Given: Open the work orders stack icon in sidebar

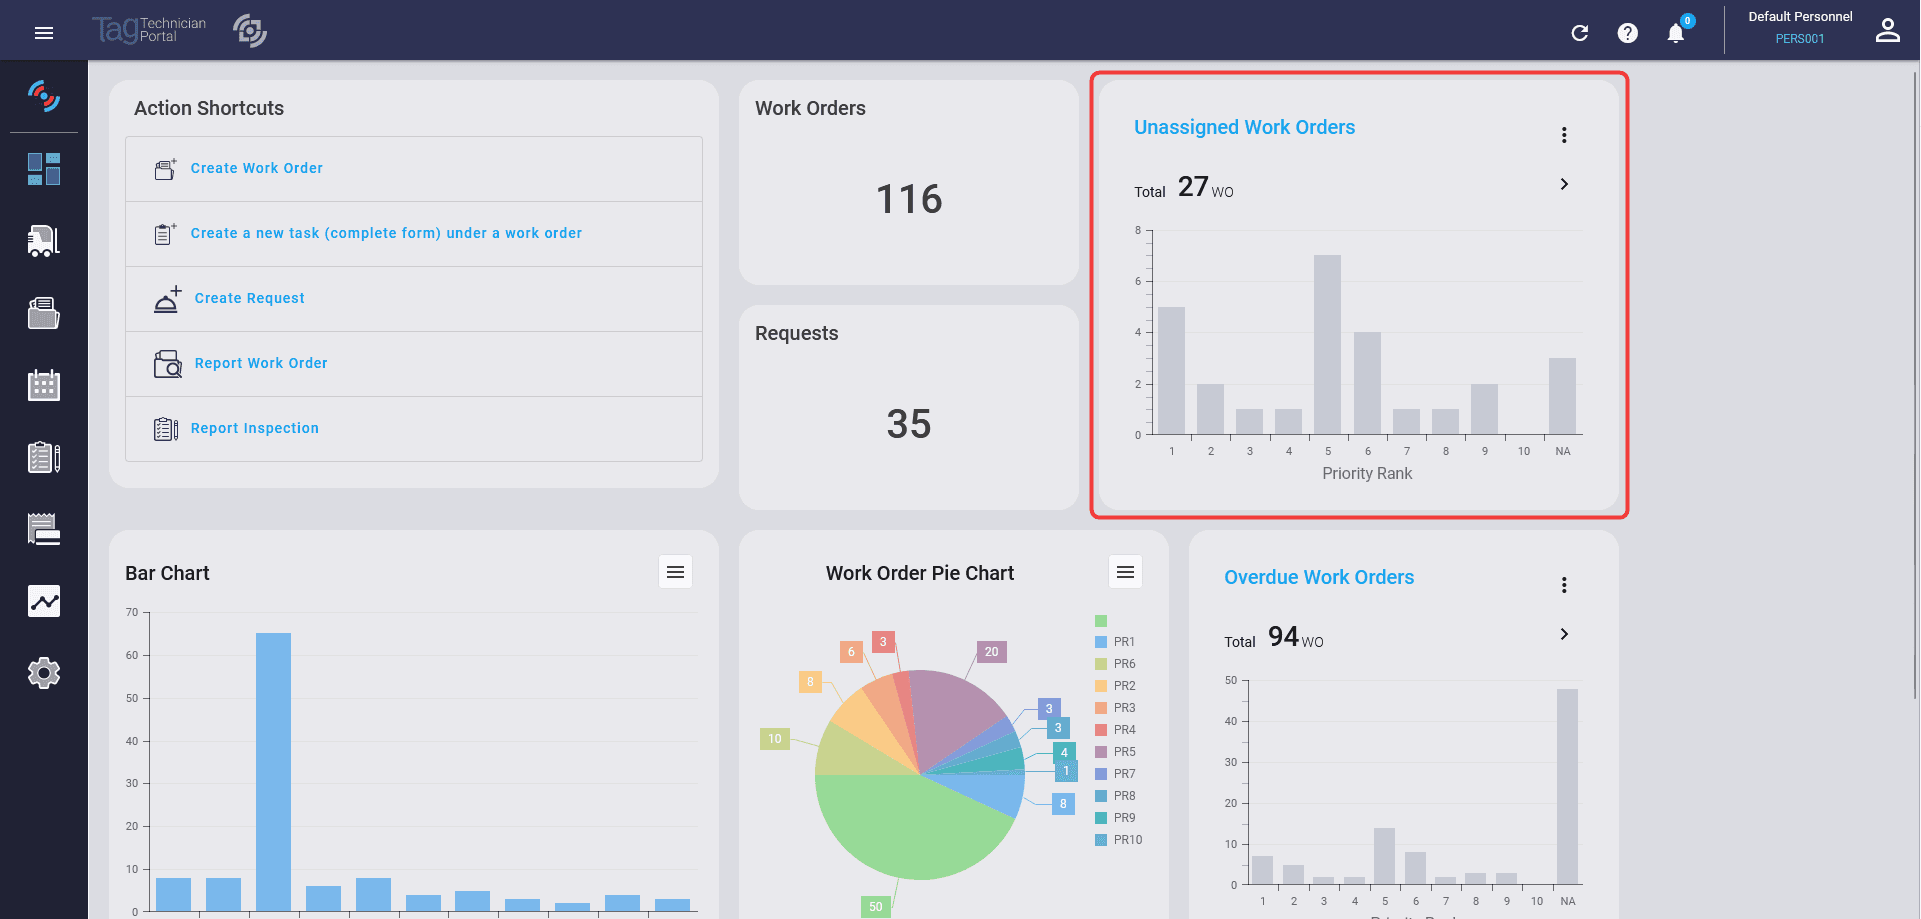Looking at the screenshot, I should 44,313.
